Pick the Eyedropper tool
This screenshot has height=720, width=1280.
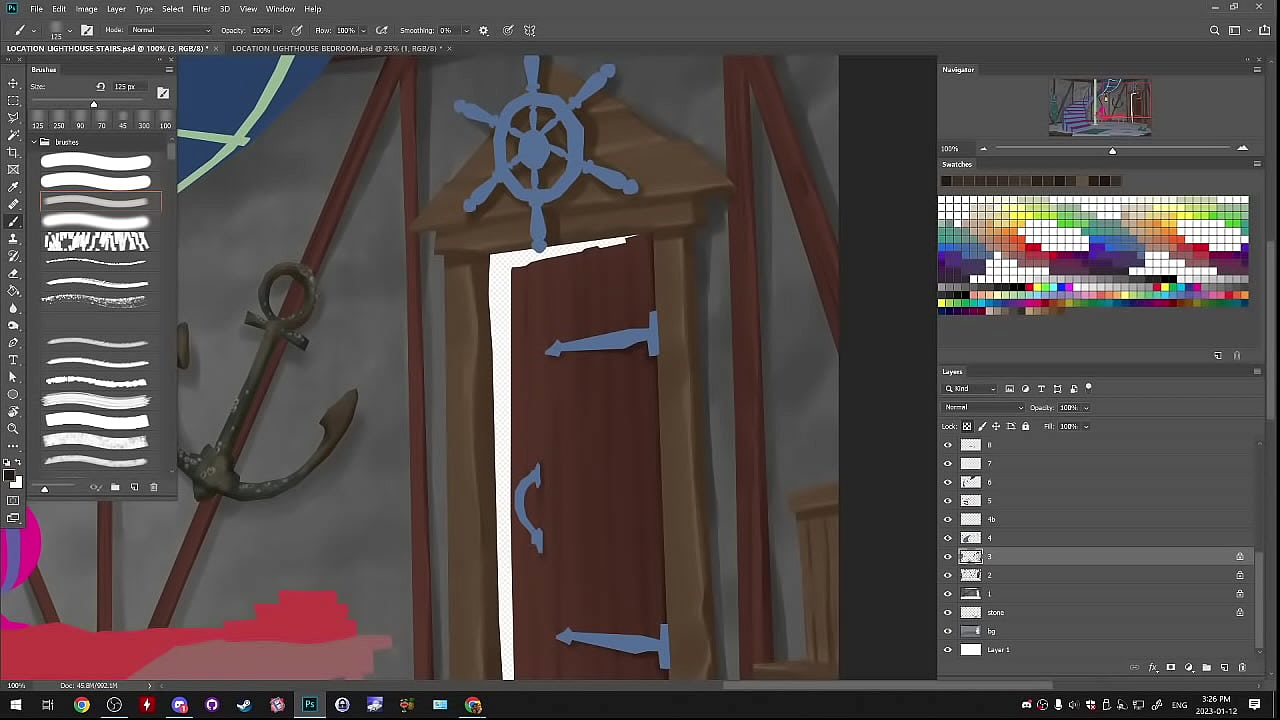(13, 187)
